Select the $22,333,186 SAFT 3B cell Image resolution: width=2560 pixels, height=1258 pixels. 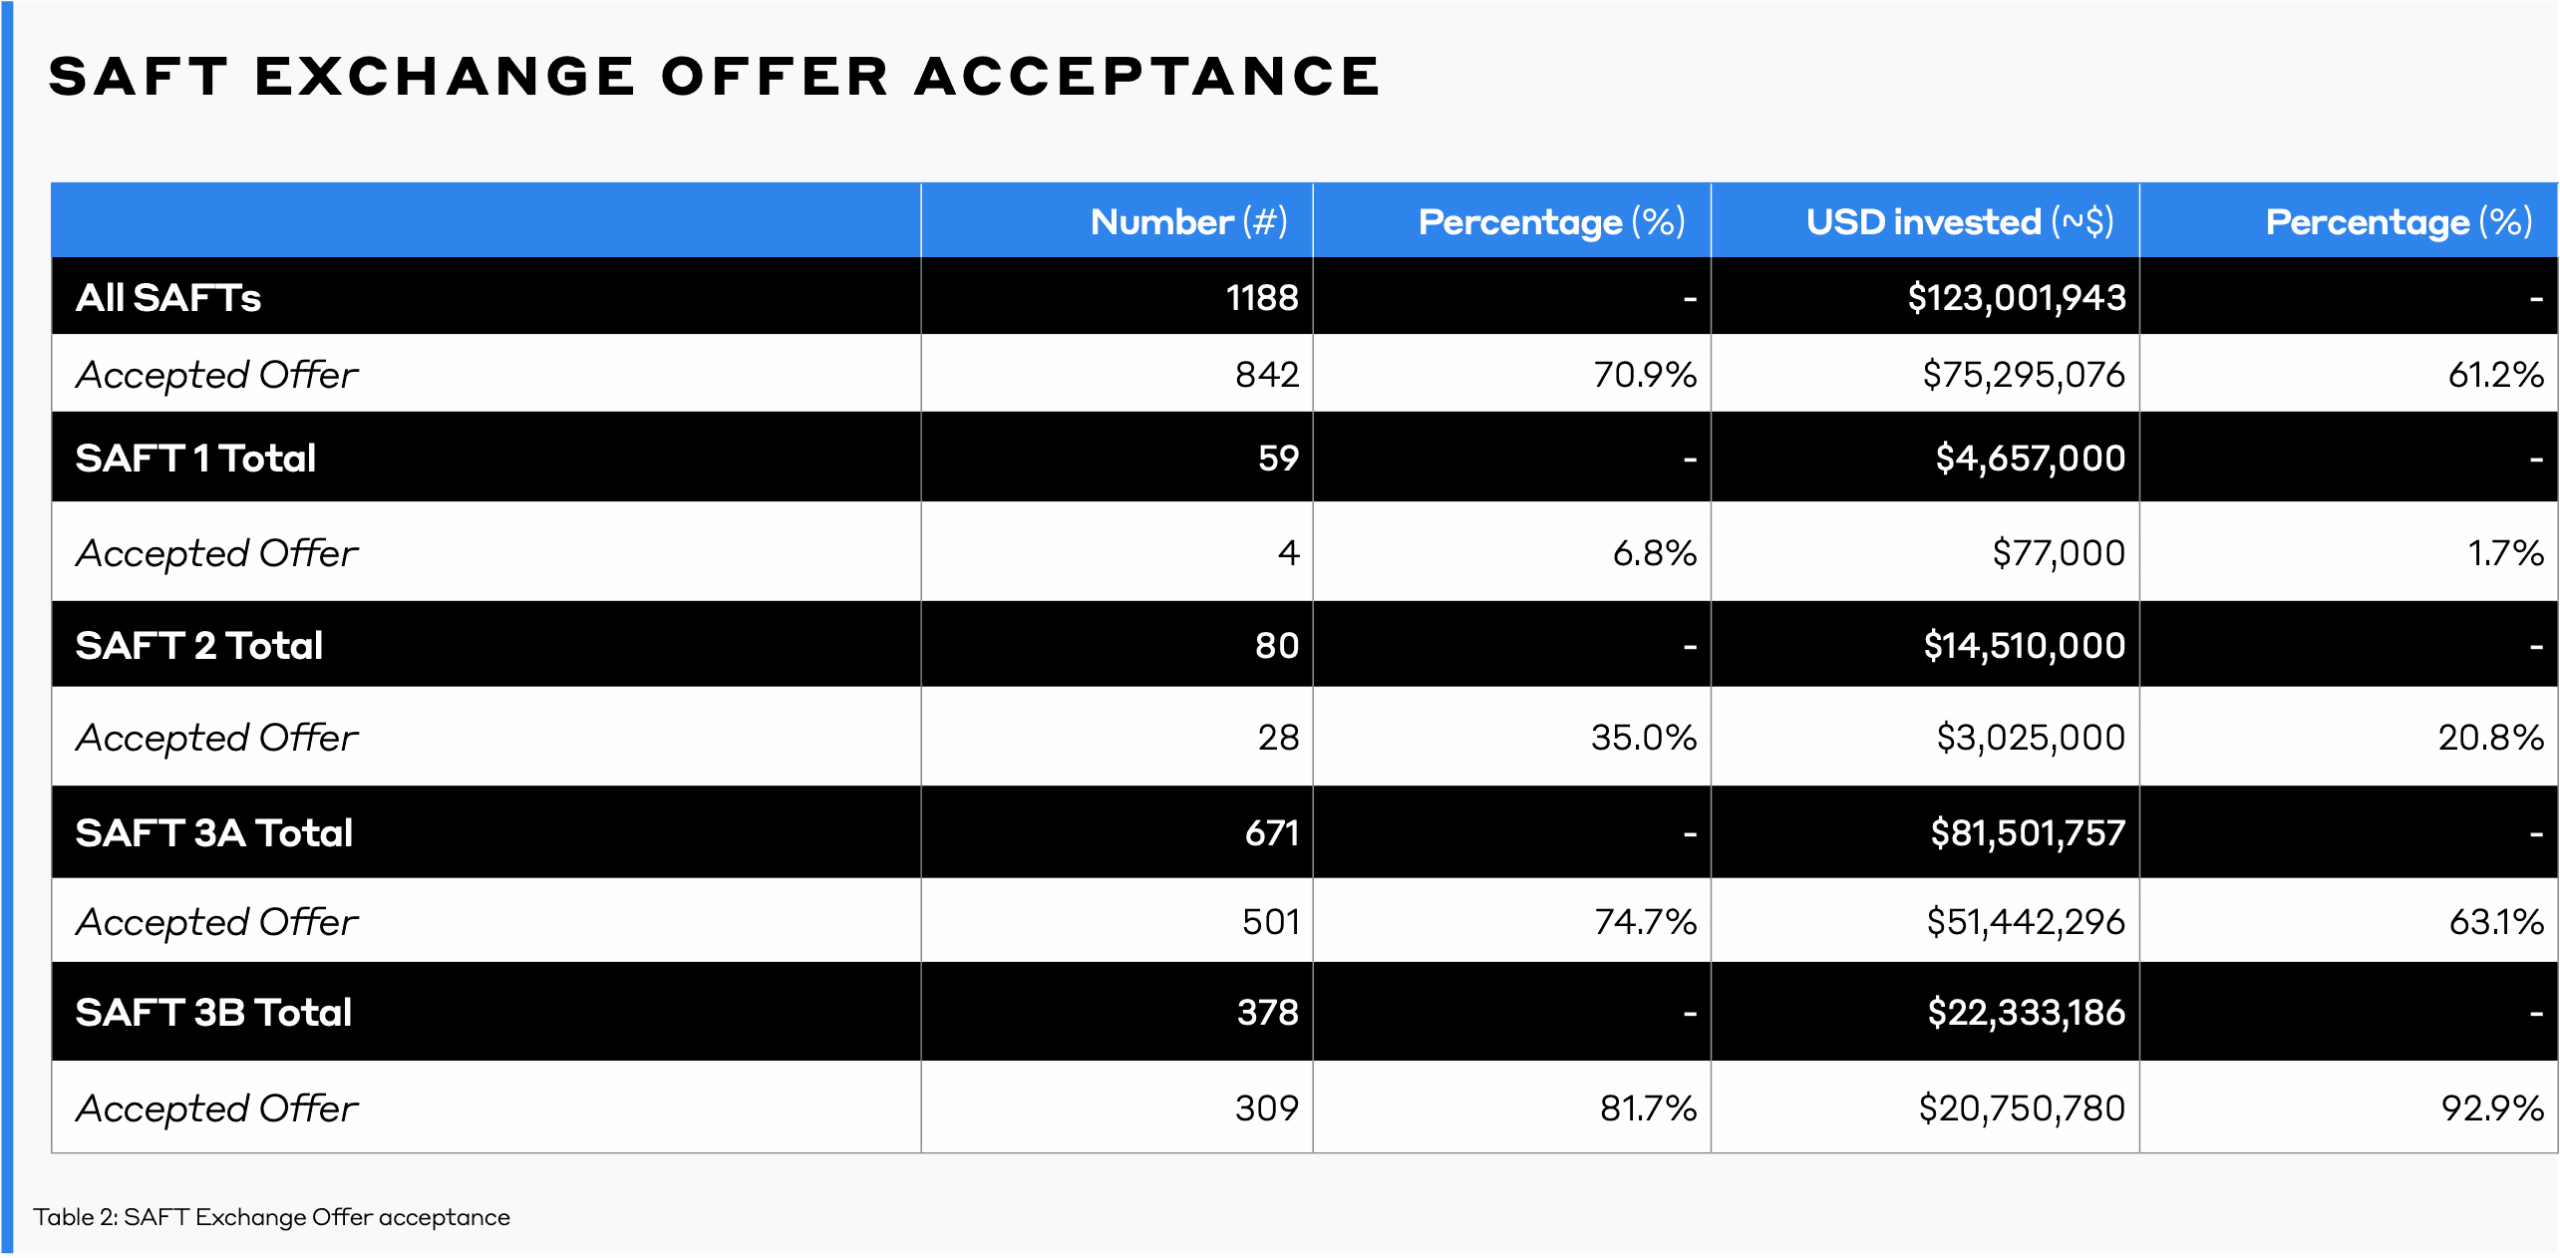tap(2025, 1013)
